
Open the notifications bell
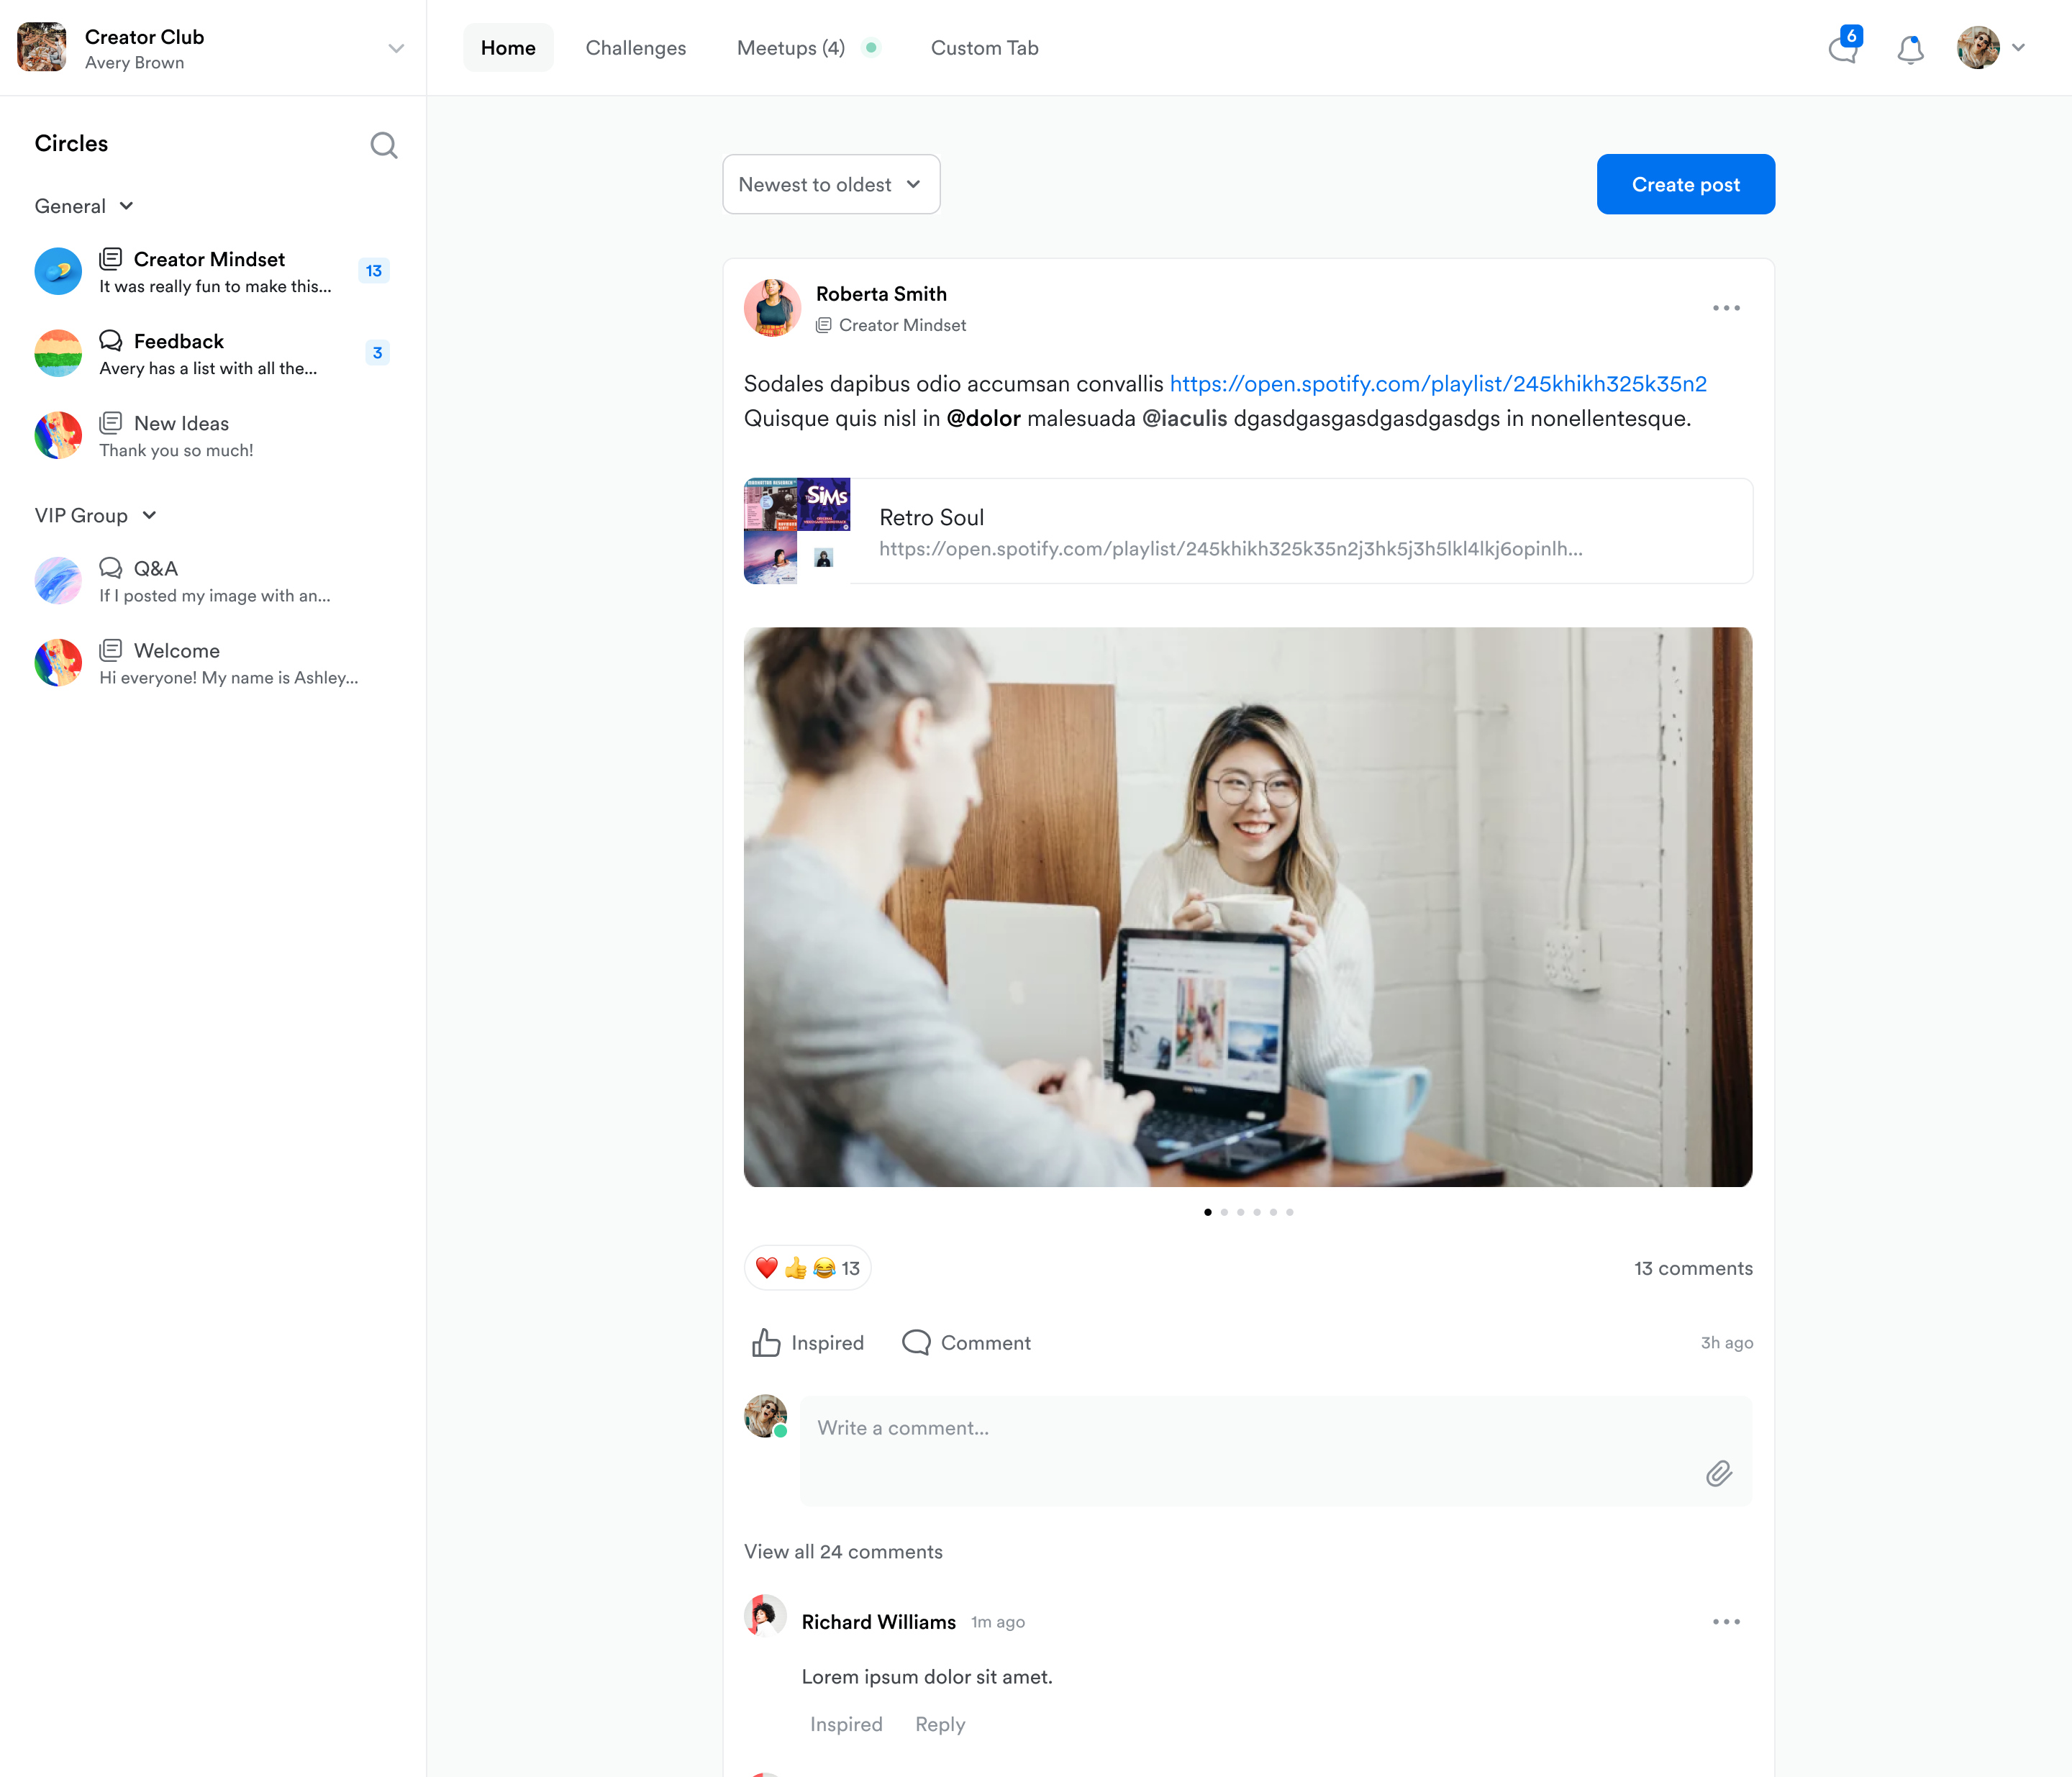click(1910, 48)
